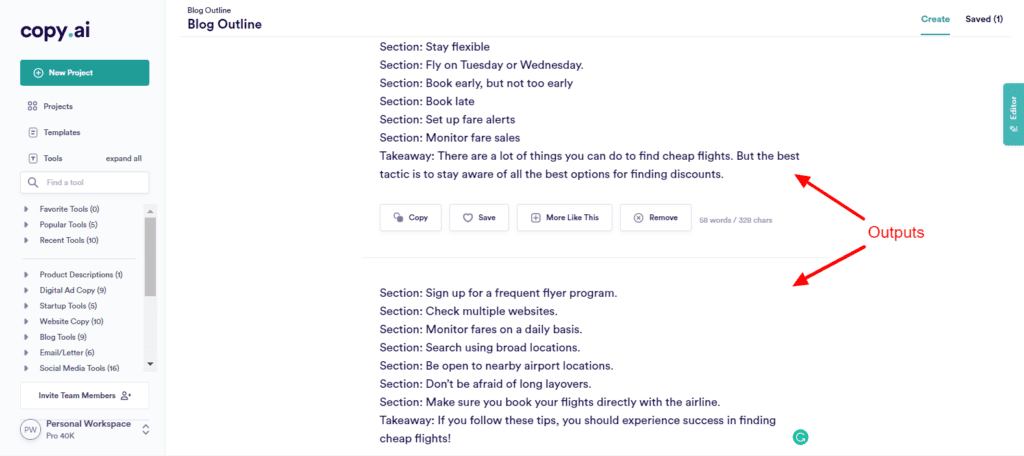
Task: Click the Grammarly icon near the output
Action: tap(800, 437)
